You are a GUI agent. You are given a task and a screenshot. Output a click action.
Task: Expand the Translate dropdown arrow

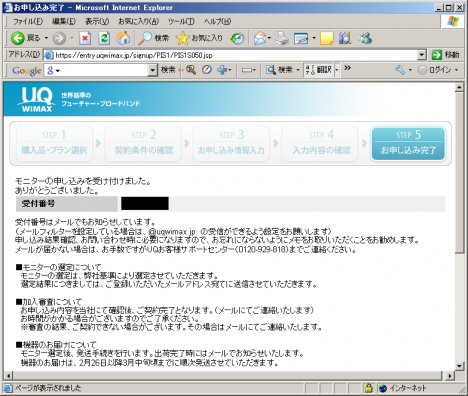coord(337,70)
